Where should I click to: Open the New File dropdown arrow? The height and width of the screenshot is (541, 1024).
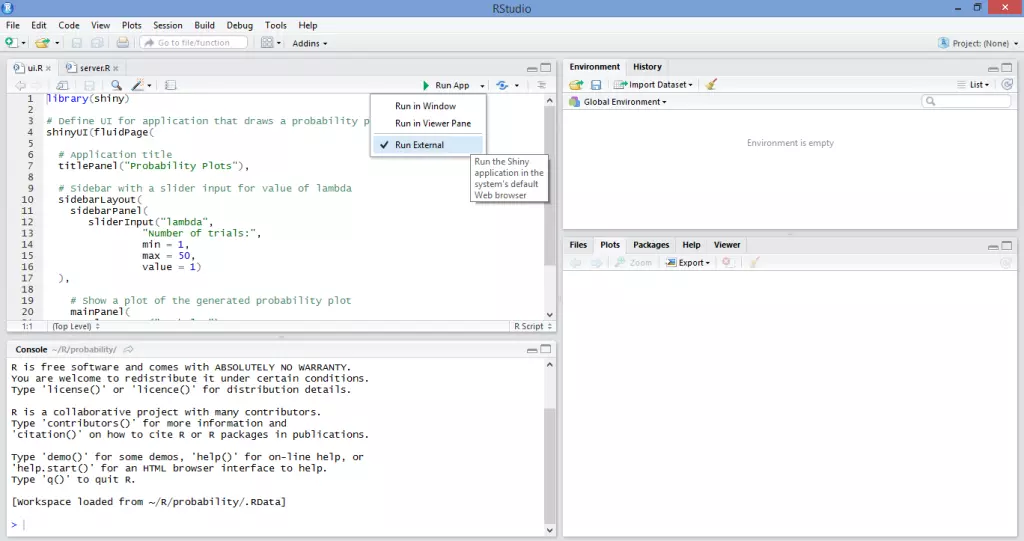coord(24,43)
